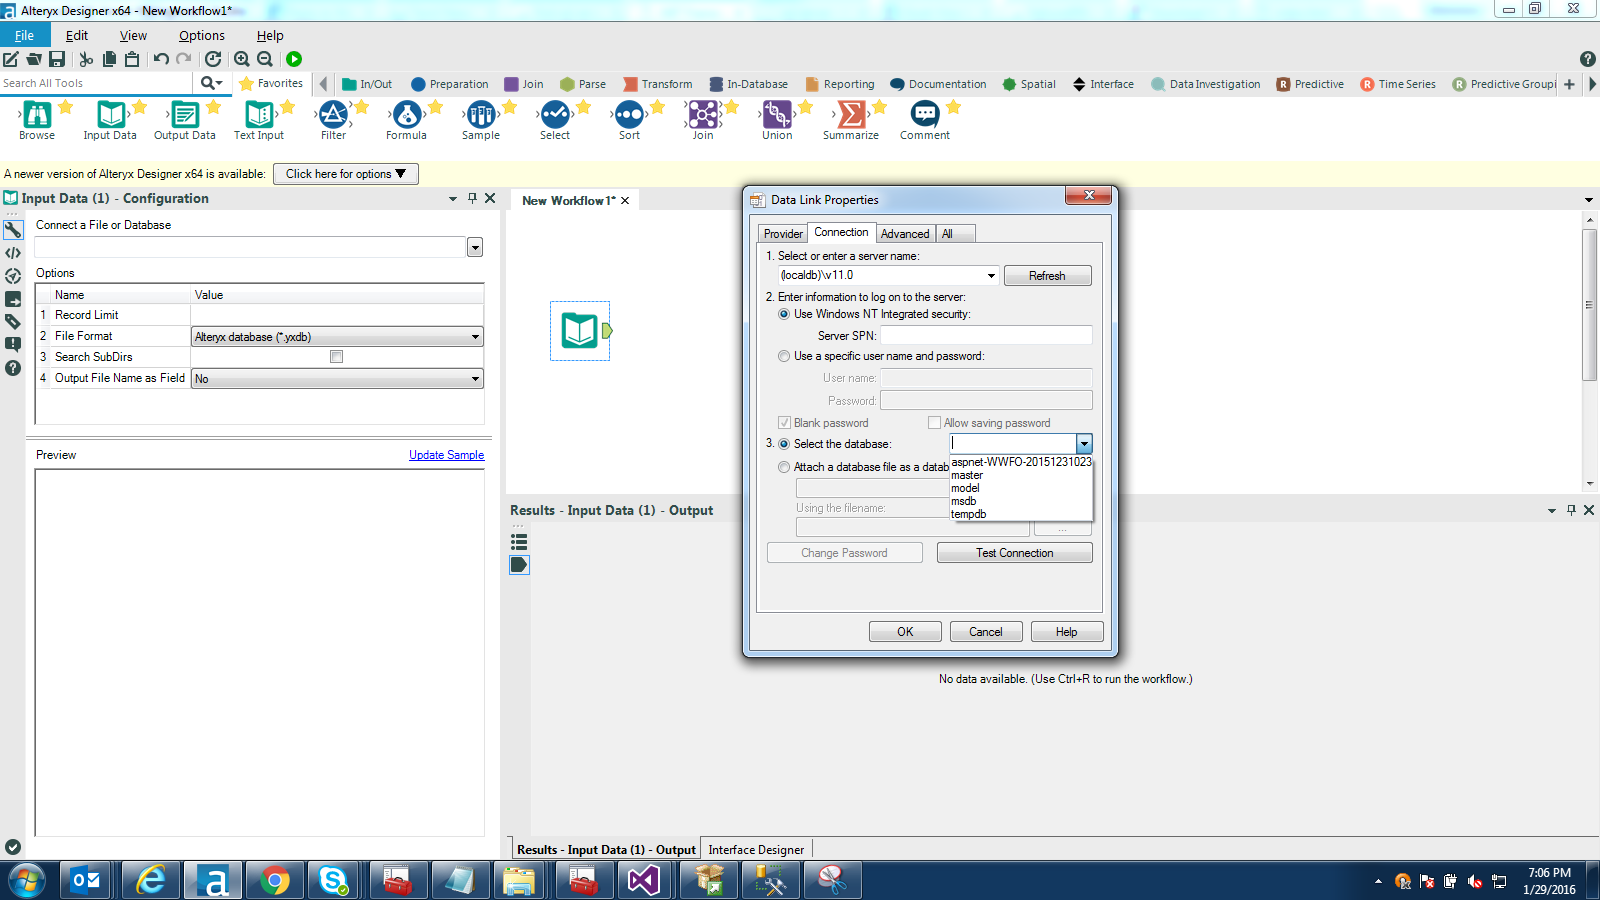
Task: Open search tools magnifier dropdown
Action: 211,83
